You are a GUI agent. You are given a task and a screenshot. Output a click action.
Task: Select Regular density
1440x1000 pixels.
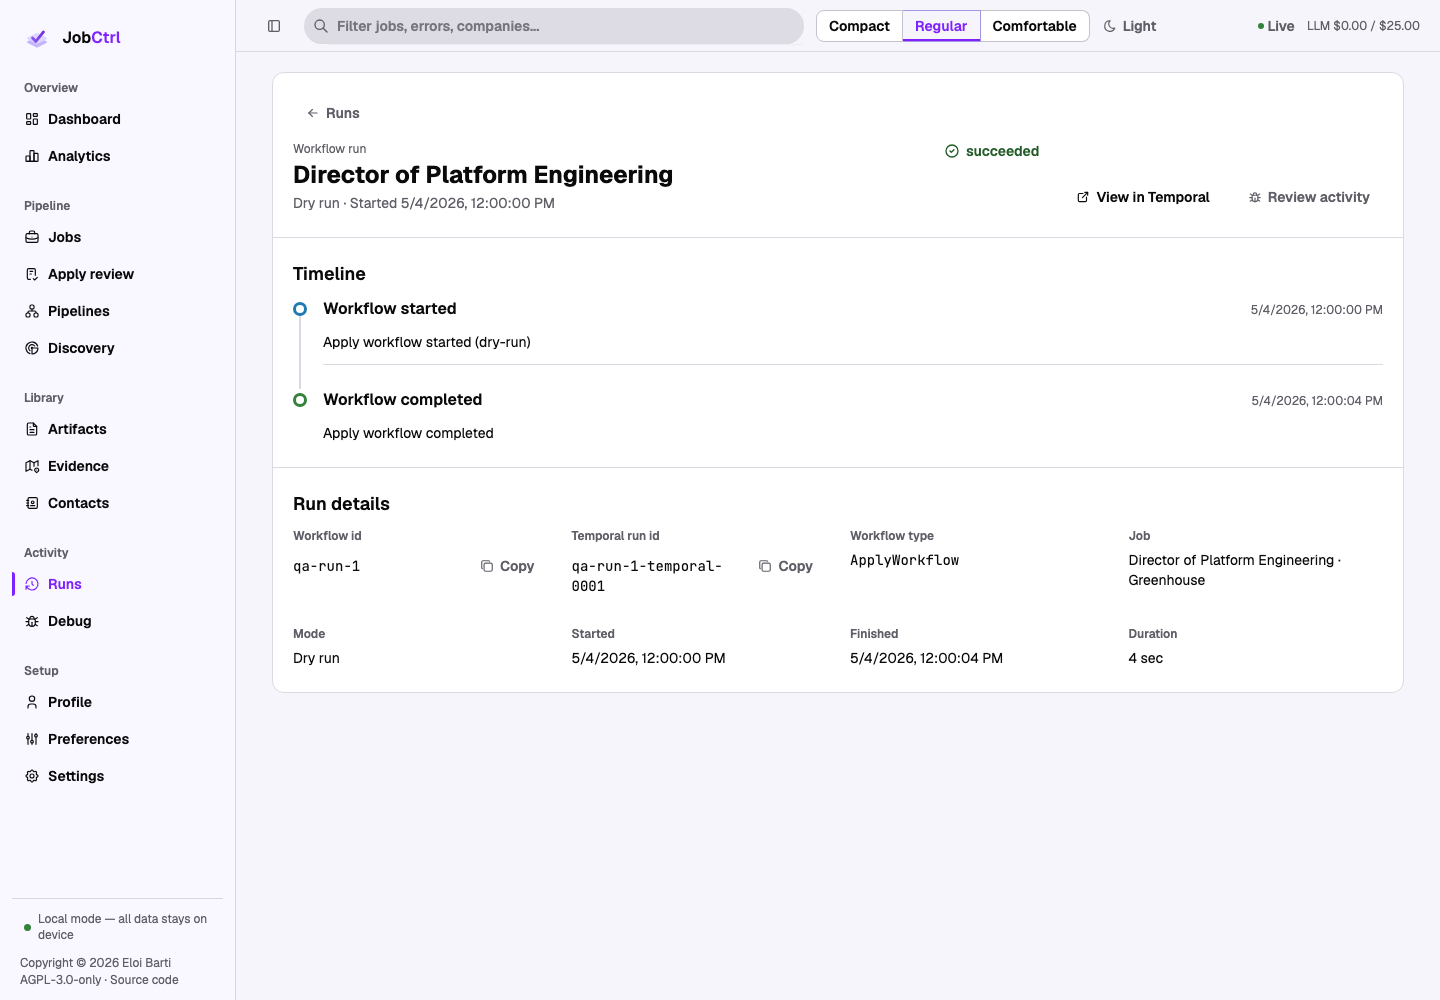tap(941, 26)
